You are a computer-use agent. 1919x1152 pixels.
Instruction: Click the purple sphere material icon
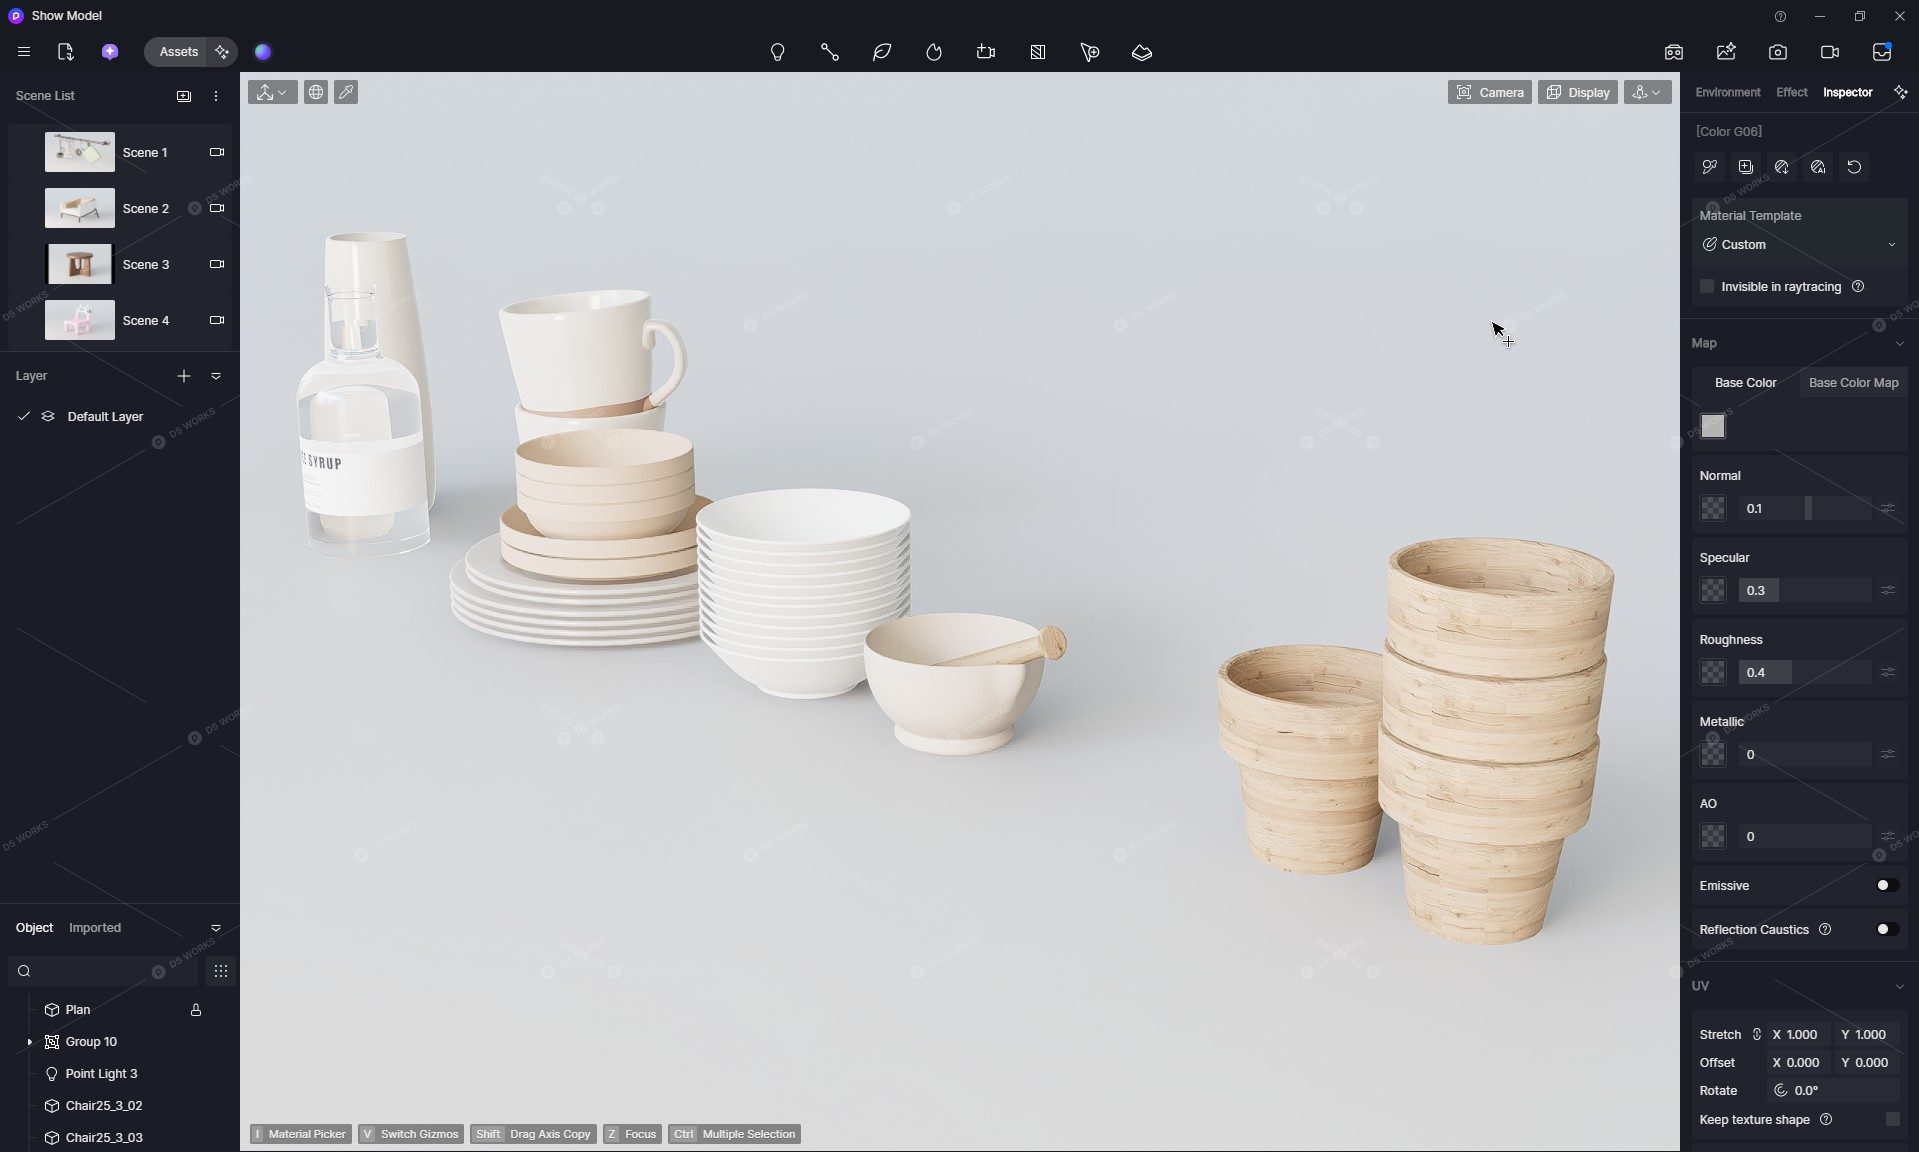click(263, 52)
